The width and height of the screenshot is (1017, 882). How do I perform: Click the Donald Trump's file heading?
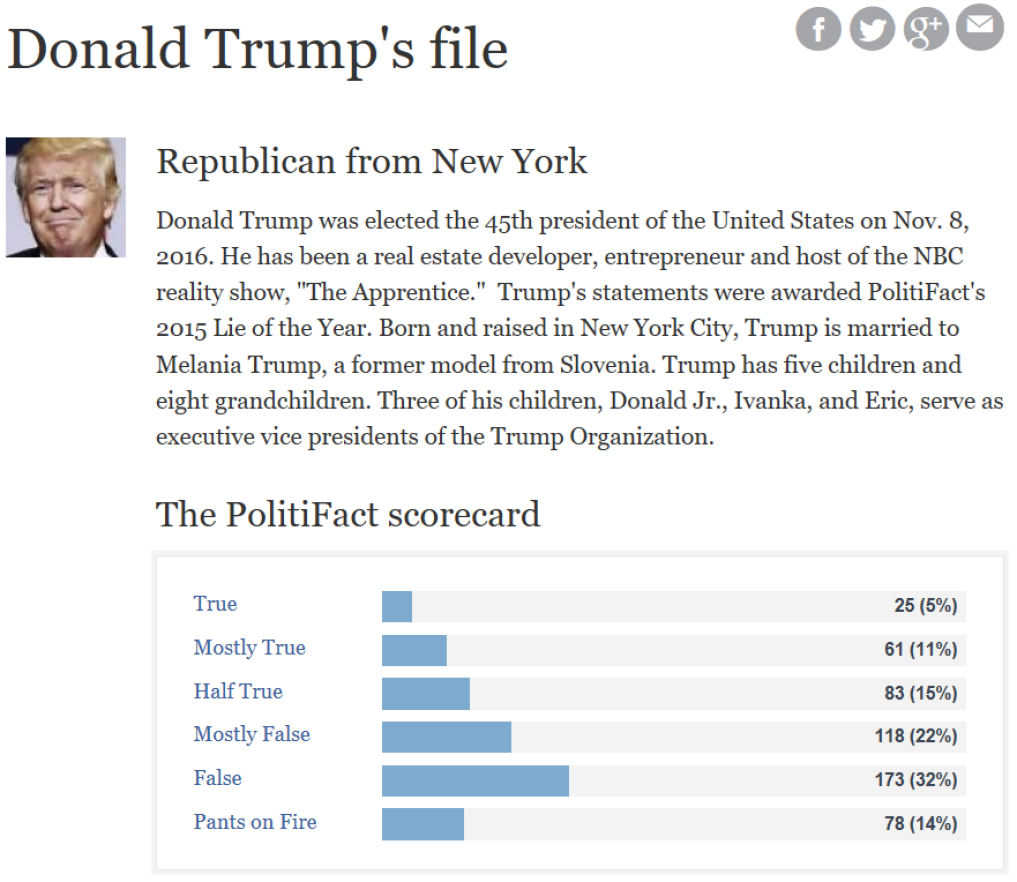tap(257, 51)
